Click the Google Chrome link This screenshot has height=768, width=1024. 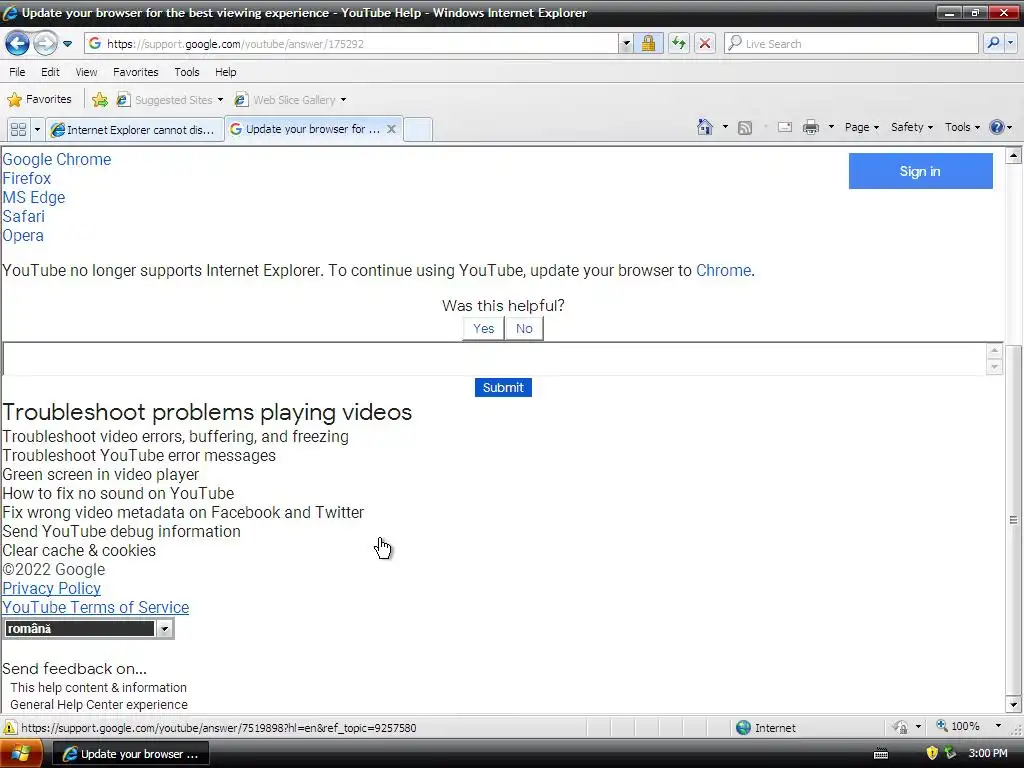[x=57, y=159]
